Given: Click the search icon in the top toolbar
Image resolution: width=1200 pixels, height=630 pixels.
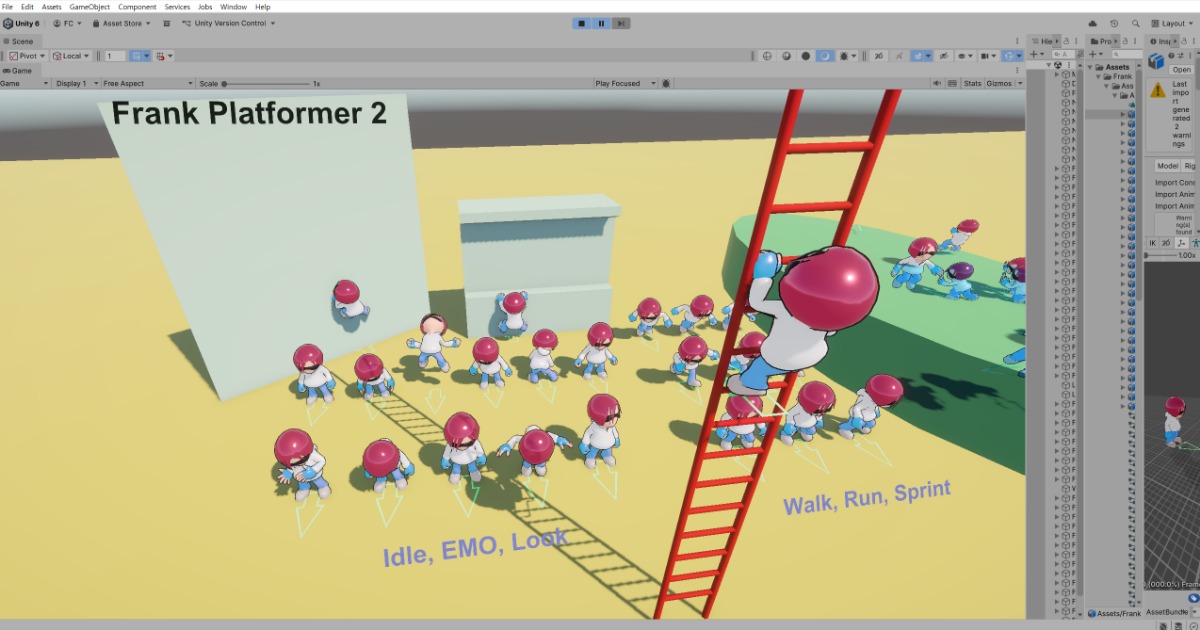Looking at the screenshot, I should pyautogui.click(x=1136, y=22).
